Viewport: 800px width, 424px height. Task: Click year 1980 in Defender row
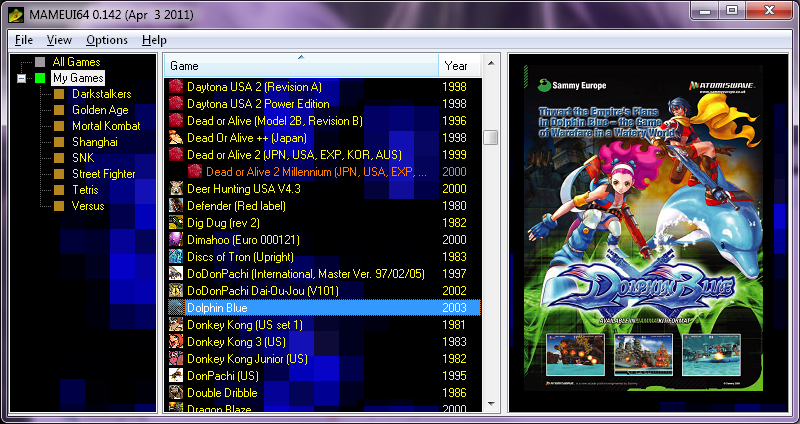(454, 206)
